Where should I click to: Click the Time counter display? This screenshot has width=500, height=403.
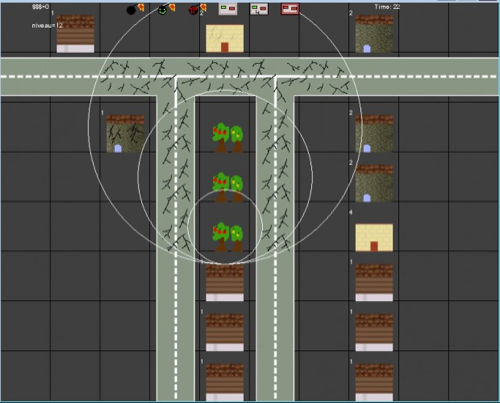click(387, 7)
